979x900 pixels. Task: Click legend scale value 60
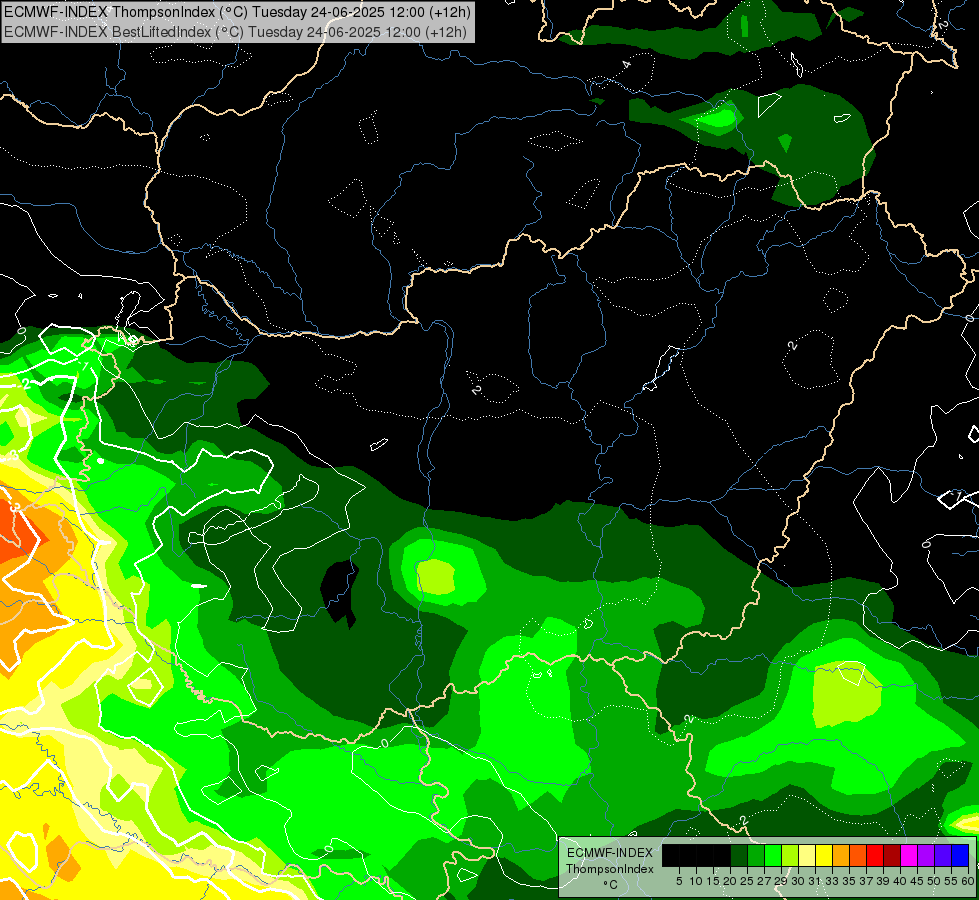point(968,881)
